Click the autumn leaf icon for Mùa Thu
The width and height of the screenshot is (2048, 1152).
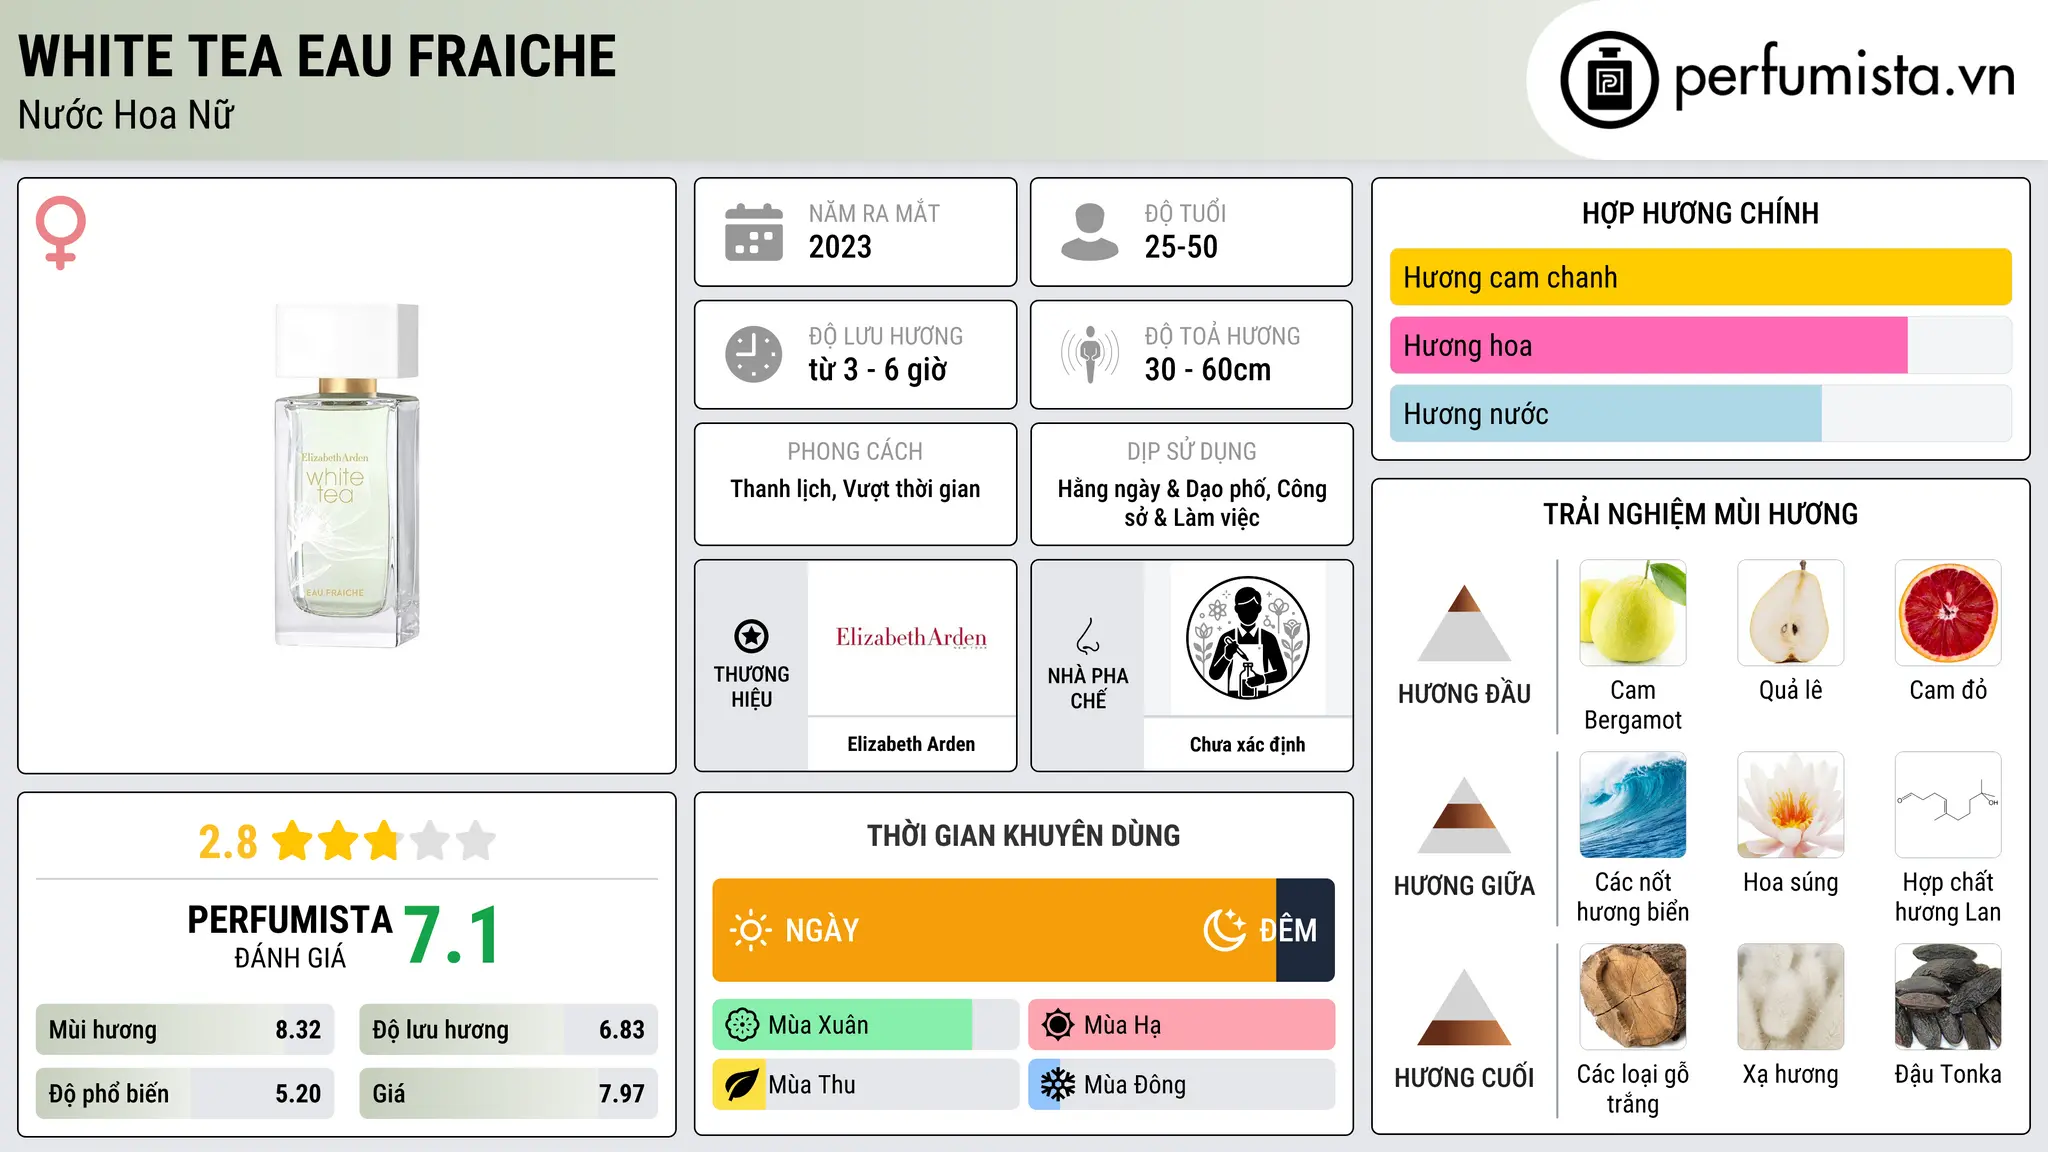pyautogui.click(x=741, y=1085)
